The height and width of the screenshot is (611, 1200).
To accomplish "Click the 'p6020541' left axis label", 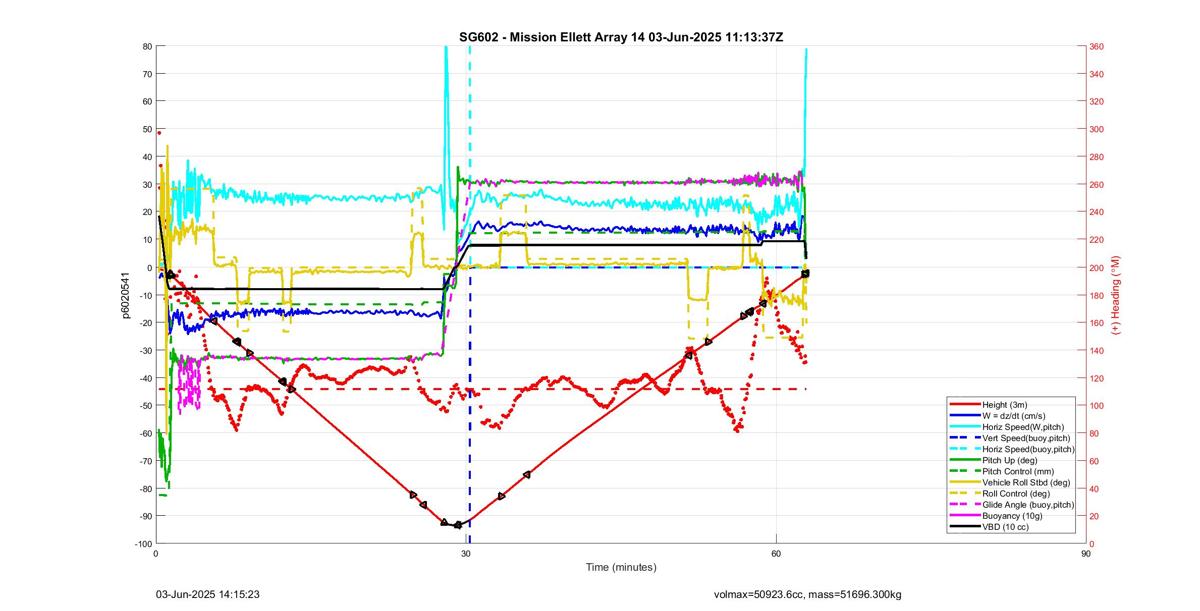I will tap(127, 295).
